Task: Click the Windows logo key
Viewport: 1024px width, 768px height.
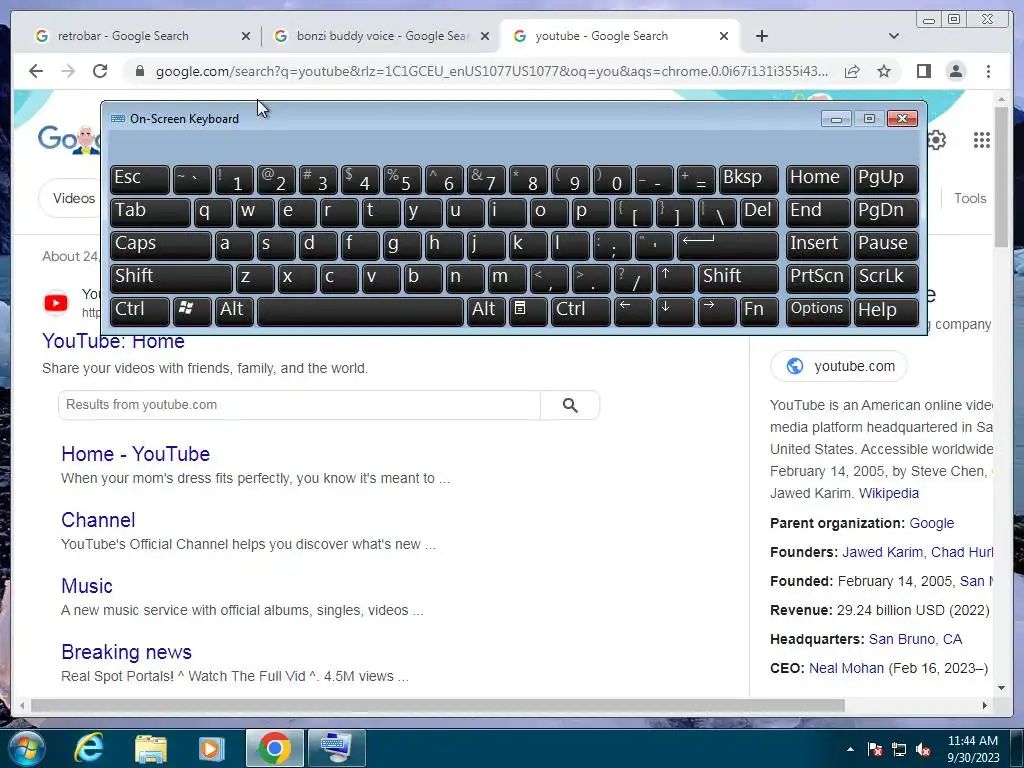Action: pyautogui.click(x=192, y=311)
